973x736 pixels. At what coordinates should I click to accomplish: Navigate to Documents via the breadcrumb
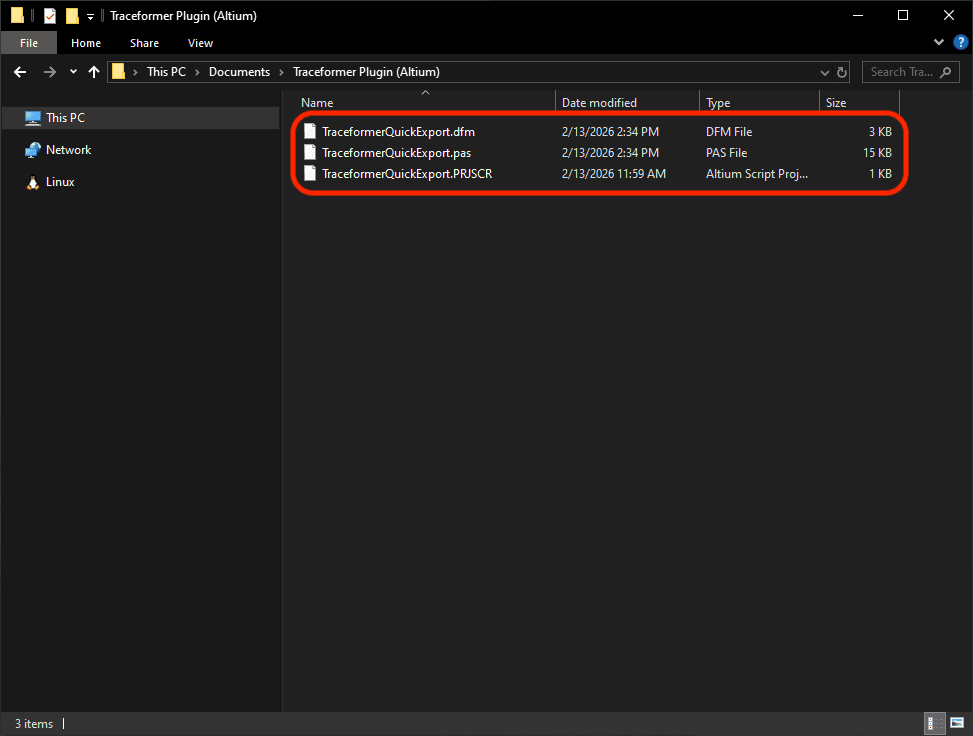point(239,71)
